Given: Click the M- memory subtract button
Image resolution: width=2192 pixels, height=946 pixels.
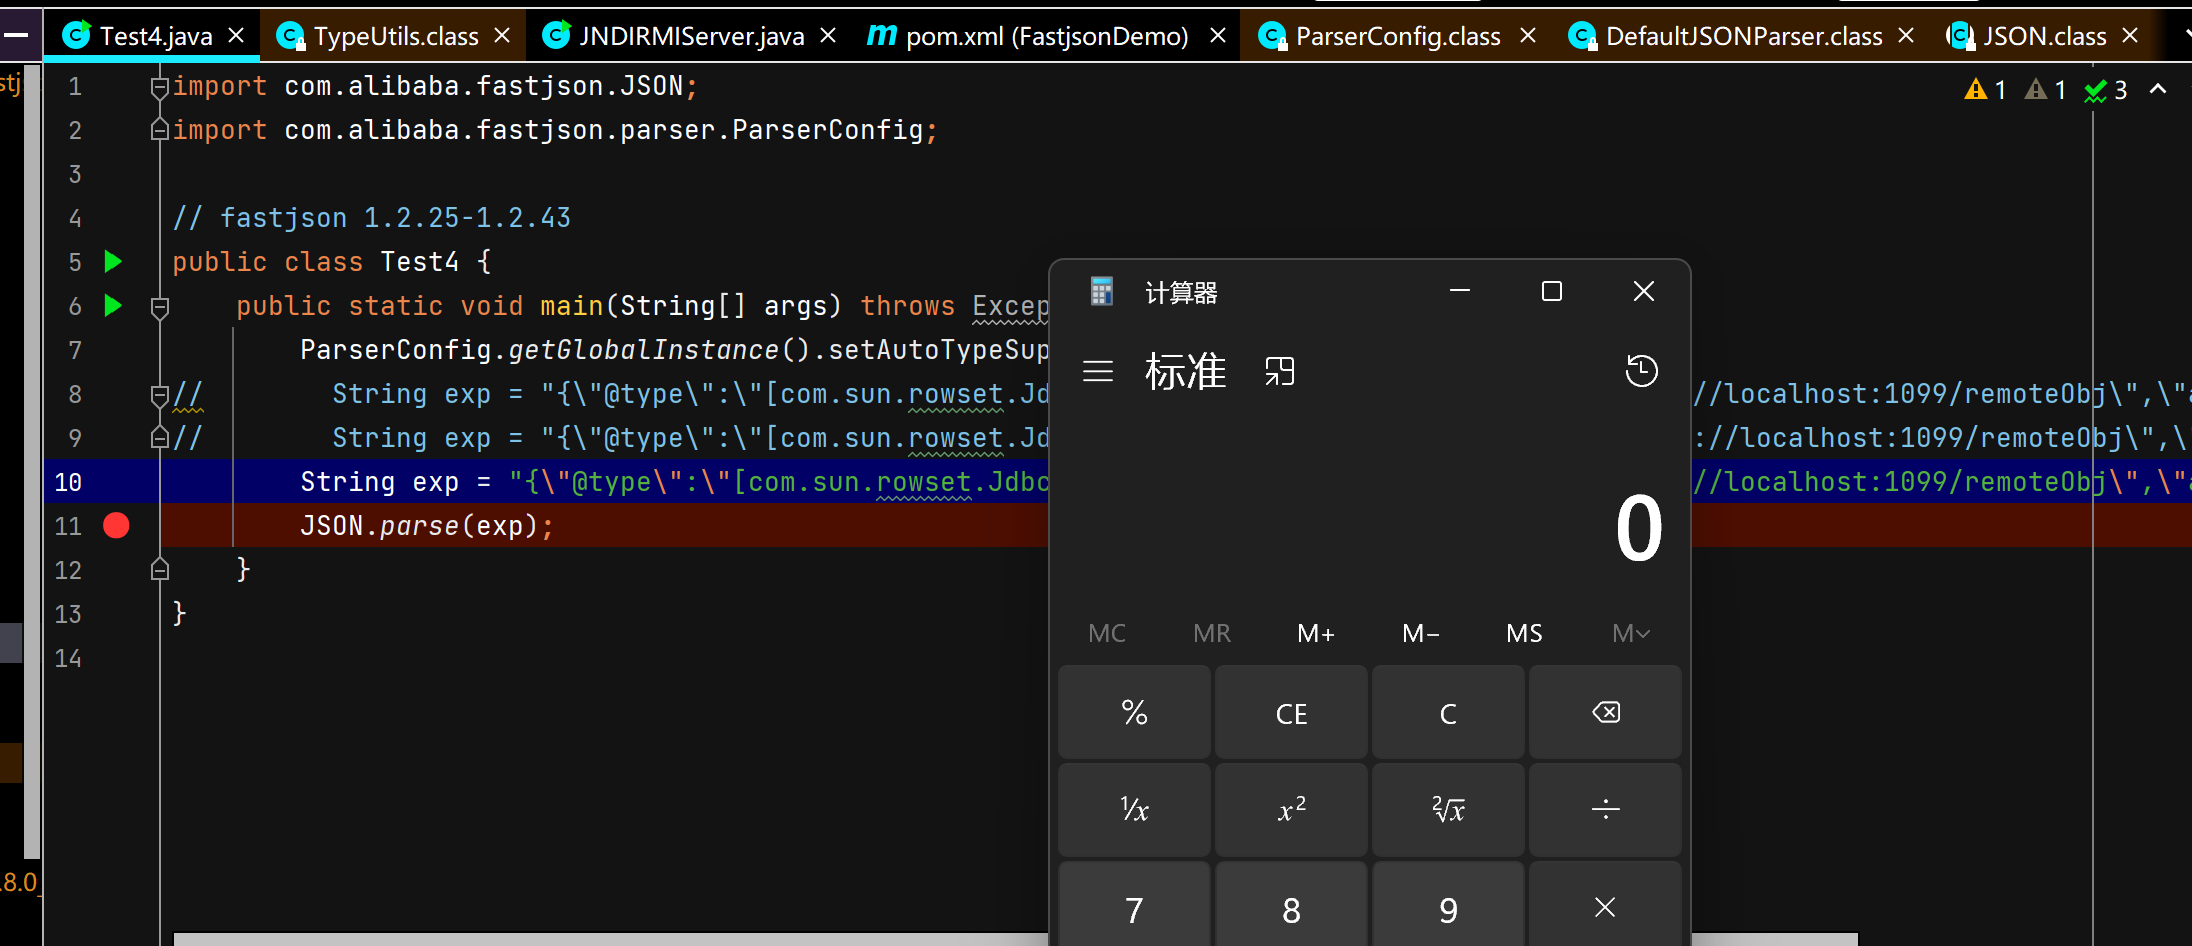Looking at the screenshot, I should coord(1421,633).
